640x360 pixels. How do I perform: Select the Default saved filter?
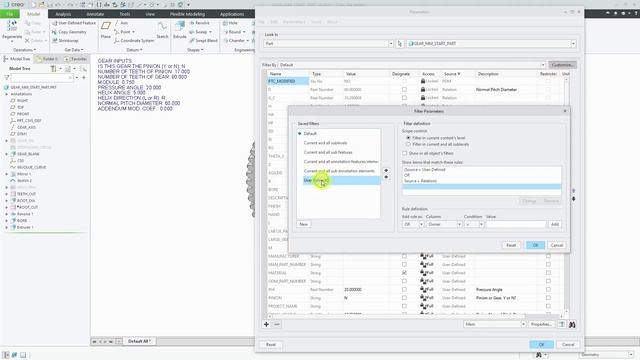310,133
